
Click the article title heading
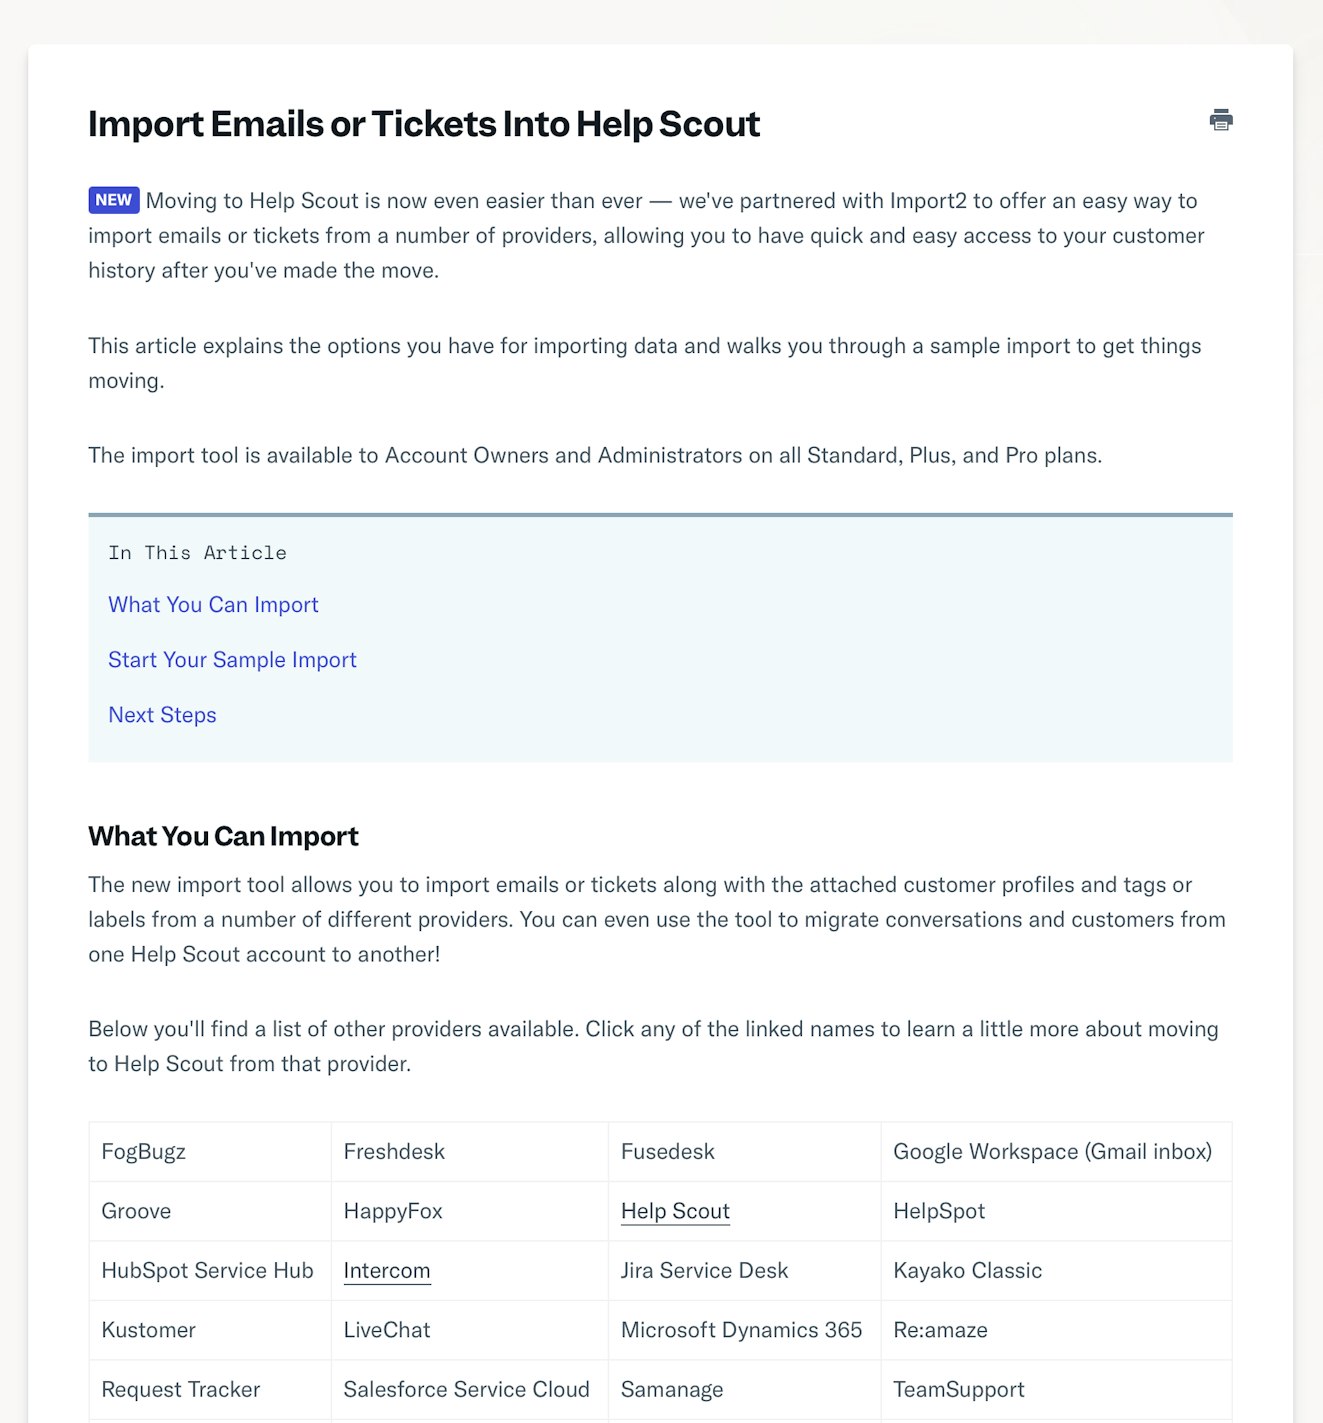click(424, 124)
